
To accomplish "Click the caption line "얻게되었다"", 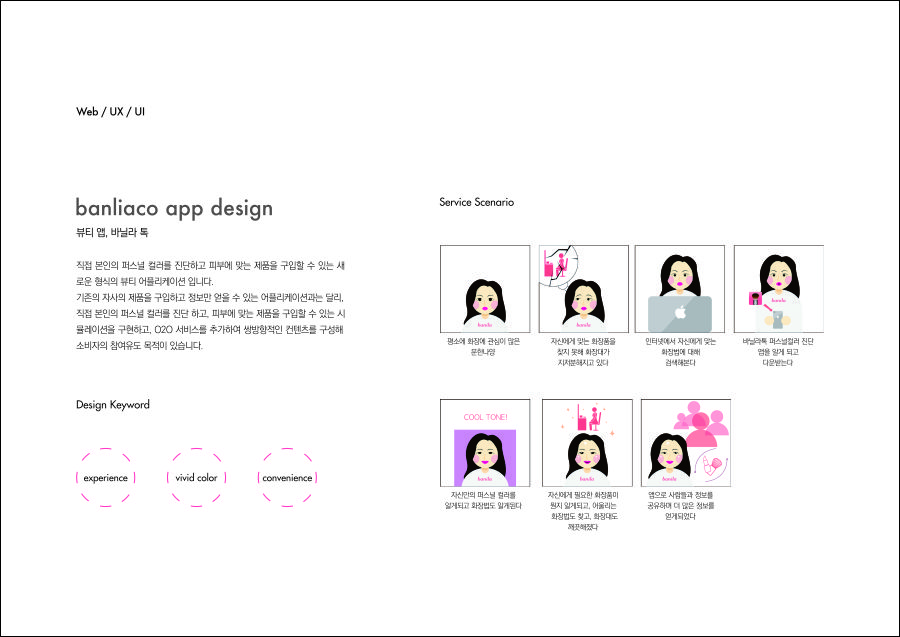I will pos(680,517).
